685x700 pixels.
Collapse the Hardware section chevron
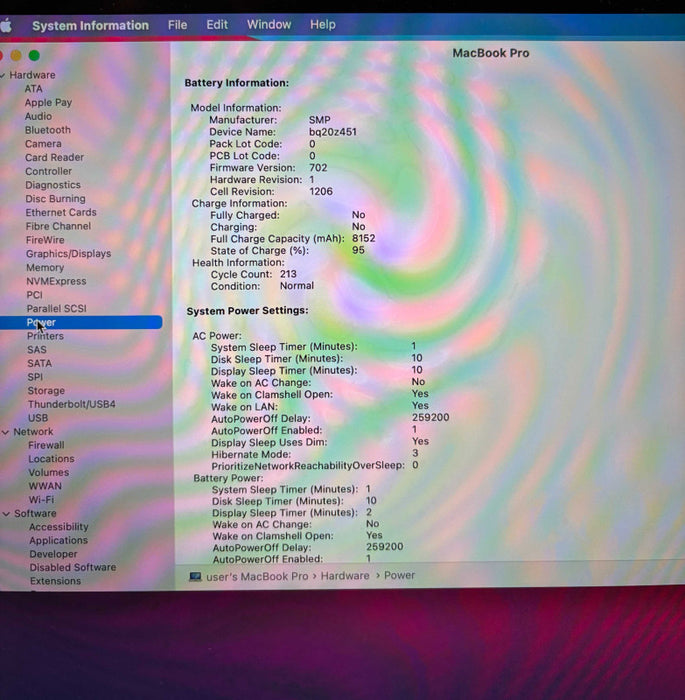[2, 75]
